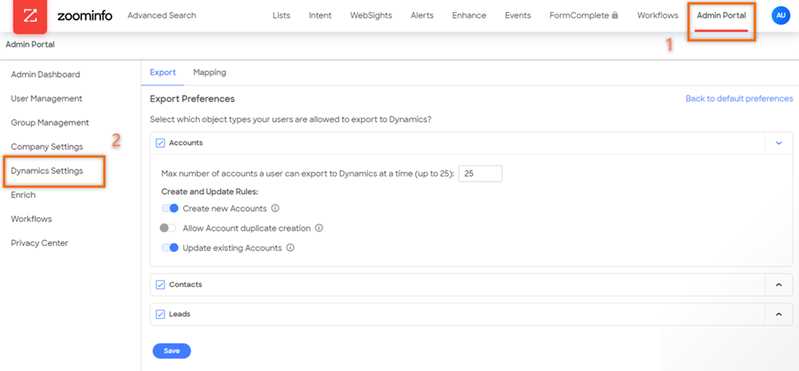Click the Export Preferences heading
The image size is (799, 371).
pyautogui.click(x=192, y=99)
